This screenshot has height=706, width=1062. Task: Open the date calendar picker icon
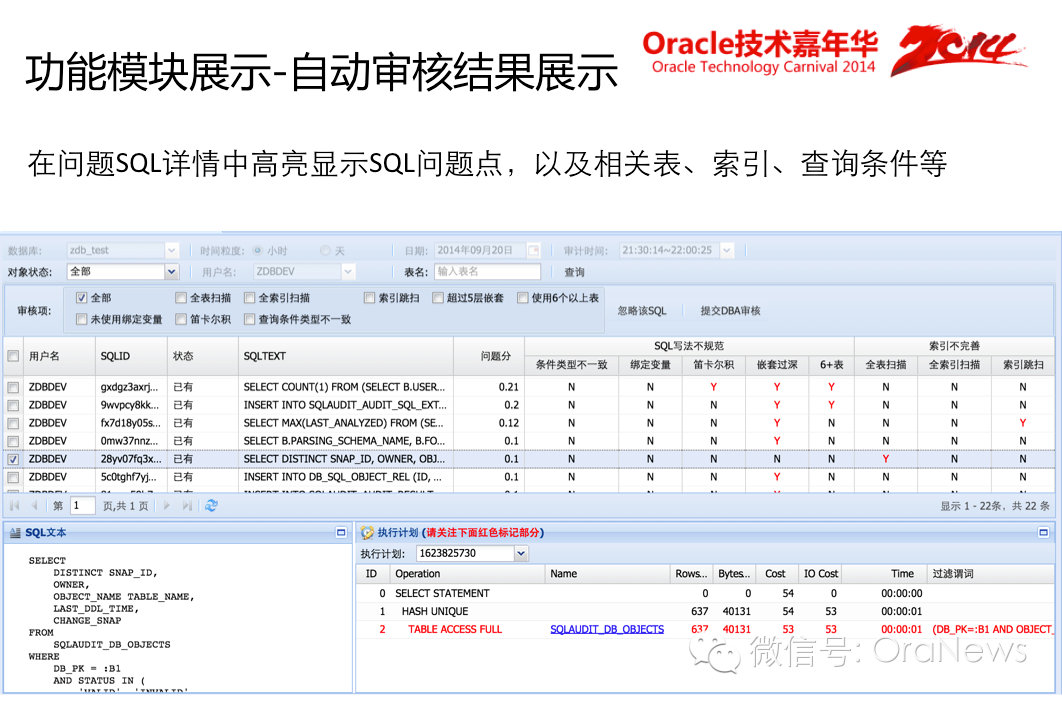pos(534,251)
